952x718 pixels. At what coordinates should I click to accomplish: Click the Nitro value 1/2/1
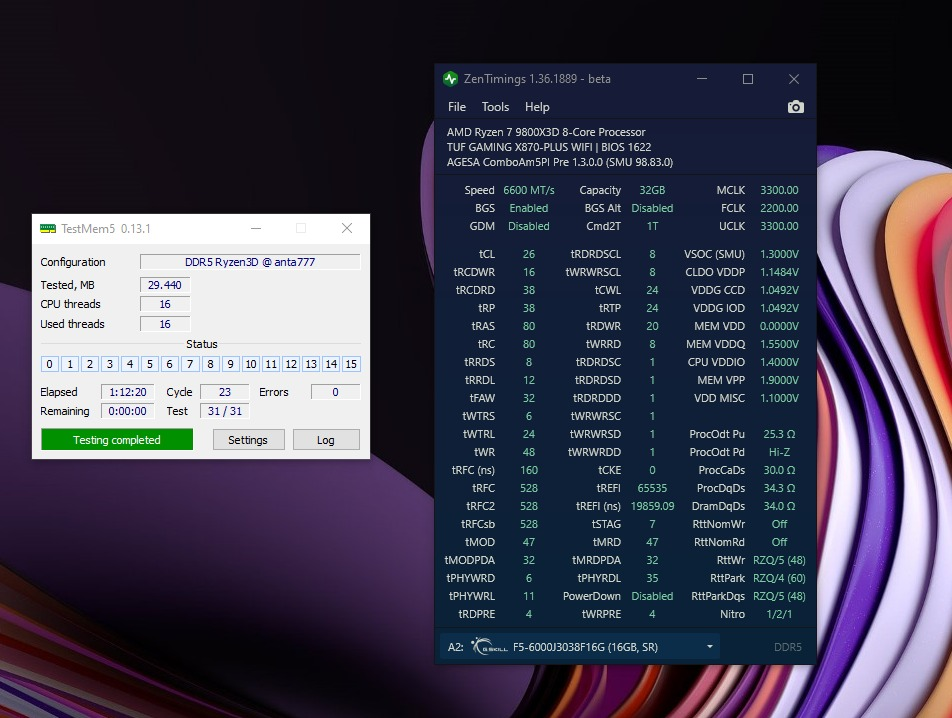coord(779,614)
